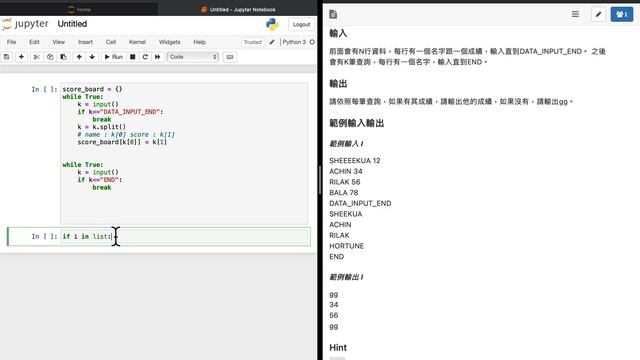Viewport: 640px width, 360px height.
Task: Restart the kernel icon
Action: click(x=145, y=57)
